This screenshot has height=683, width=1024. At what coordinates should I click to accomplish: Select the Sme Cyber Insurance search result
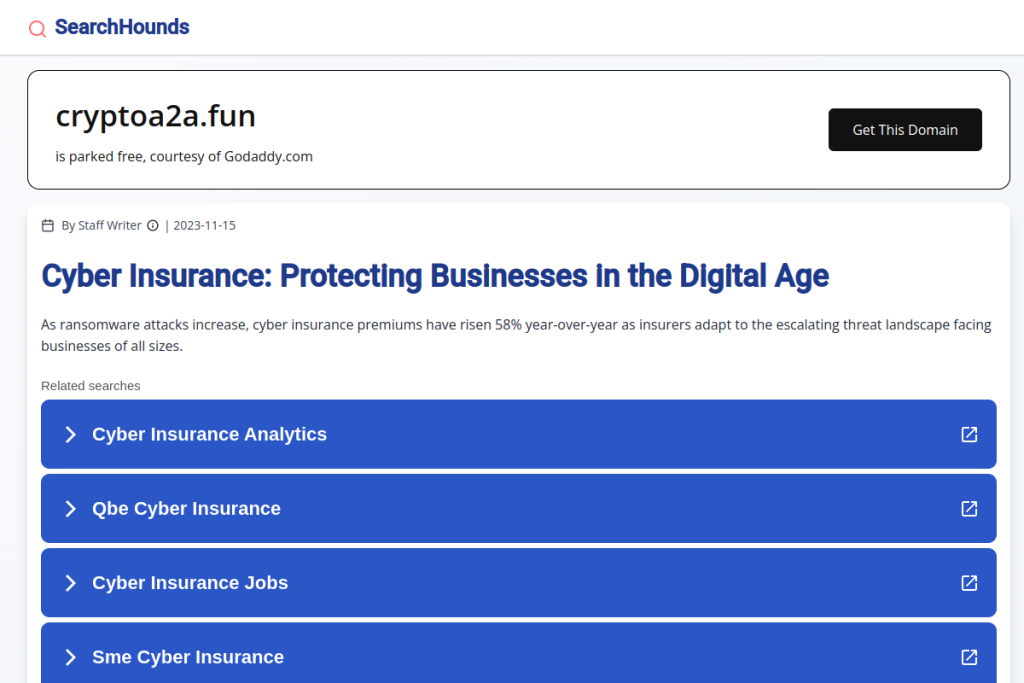click(188, 657)
